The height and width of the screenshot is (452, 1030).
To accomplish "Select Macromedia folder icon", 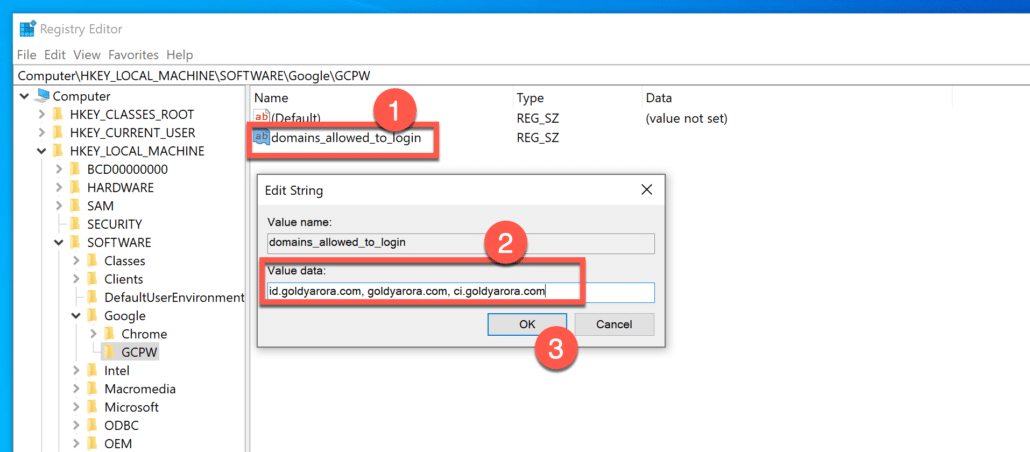I will pos(93,388).
